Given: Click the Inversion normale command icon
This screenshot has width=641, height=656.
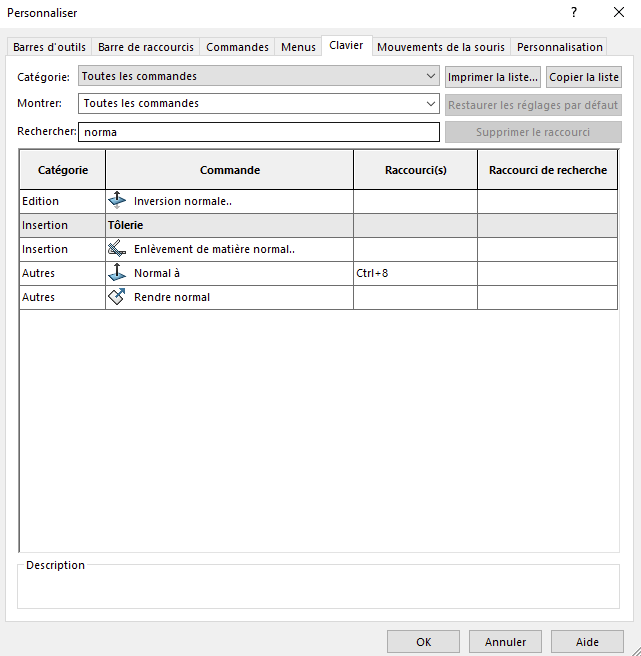Looking at the screenshot, I should 117,201.
